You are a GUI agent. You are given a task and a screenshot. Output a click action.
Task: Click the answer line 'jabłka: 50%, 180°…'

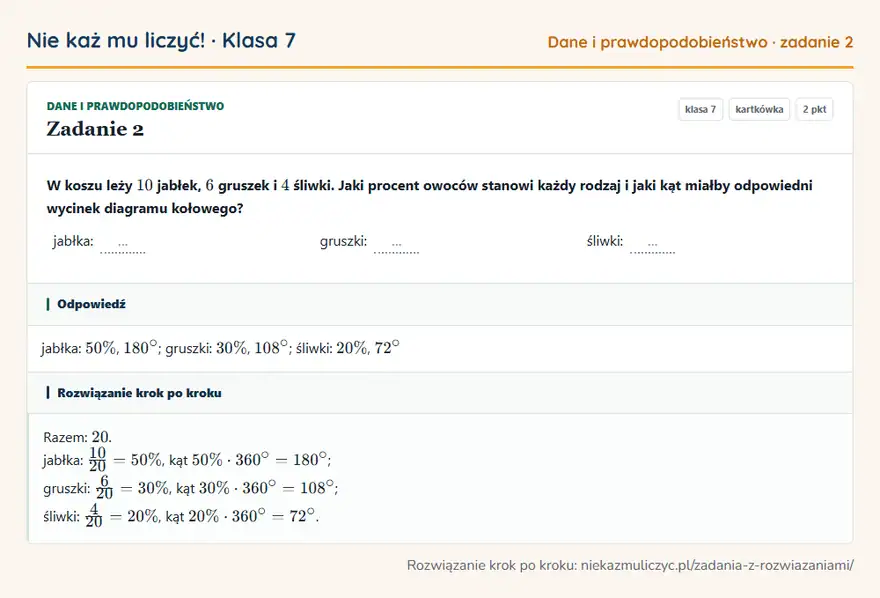tap(220, 348)
